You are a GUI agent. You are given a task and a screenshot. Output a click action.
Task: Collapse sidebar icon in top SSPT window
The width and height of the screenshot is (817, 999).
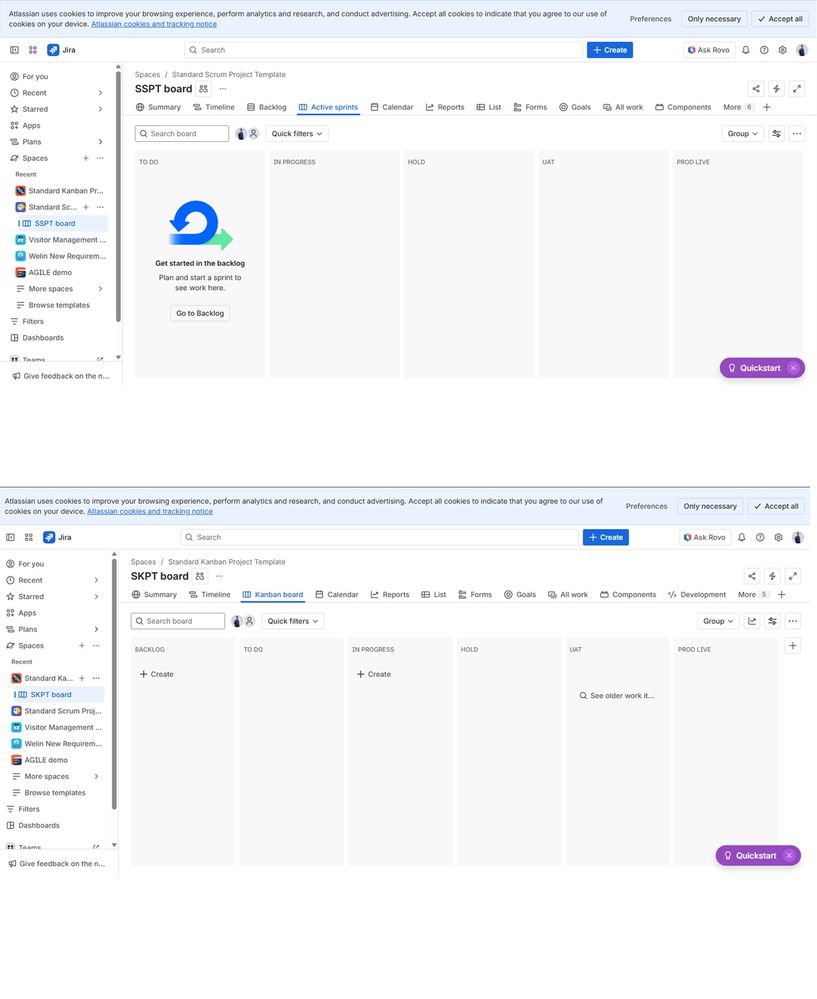[14, 50]
